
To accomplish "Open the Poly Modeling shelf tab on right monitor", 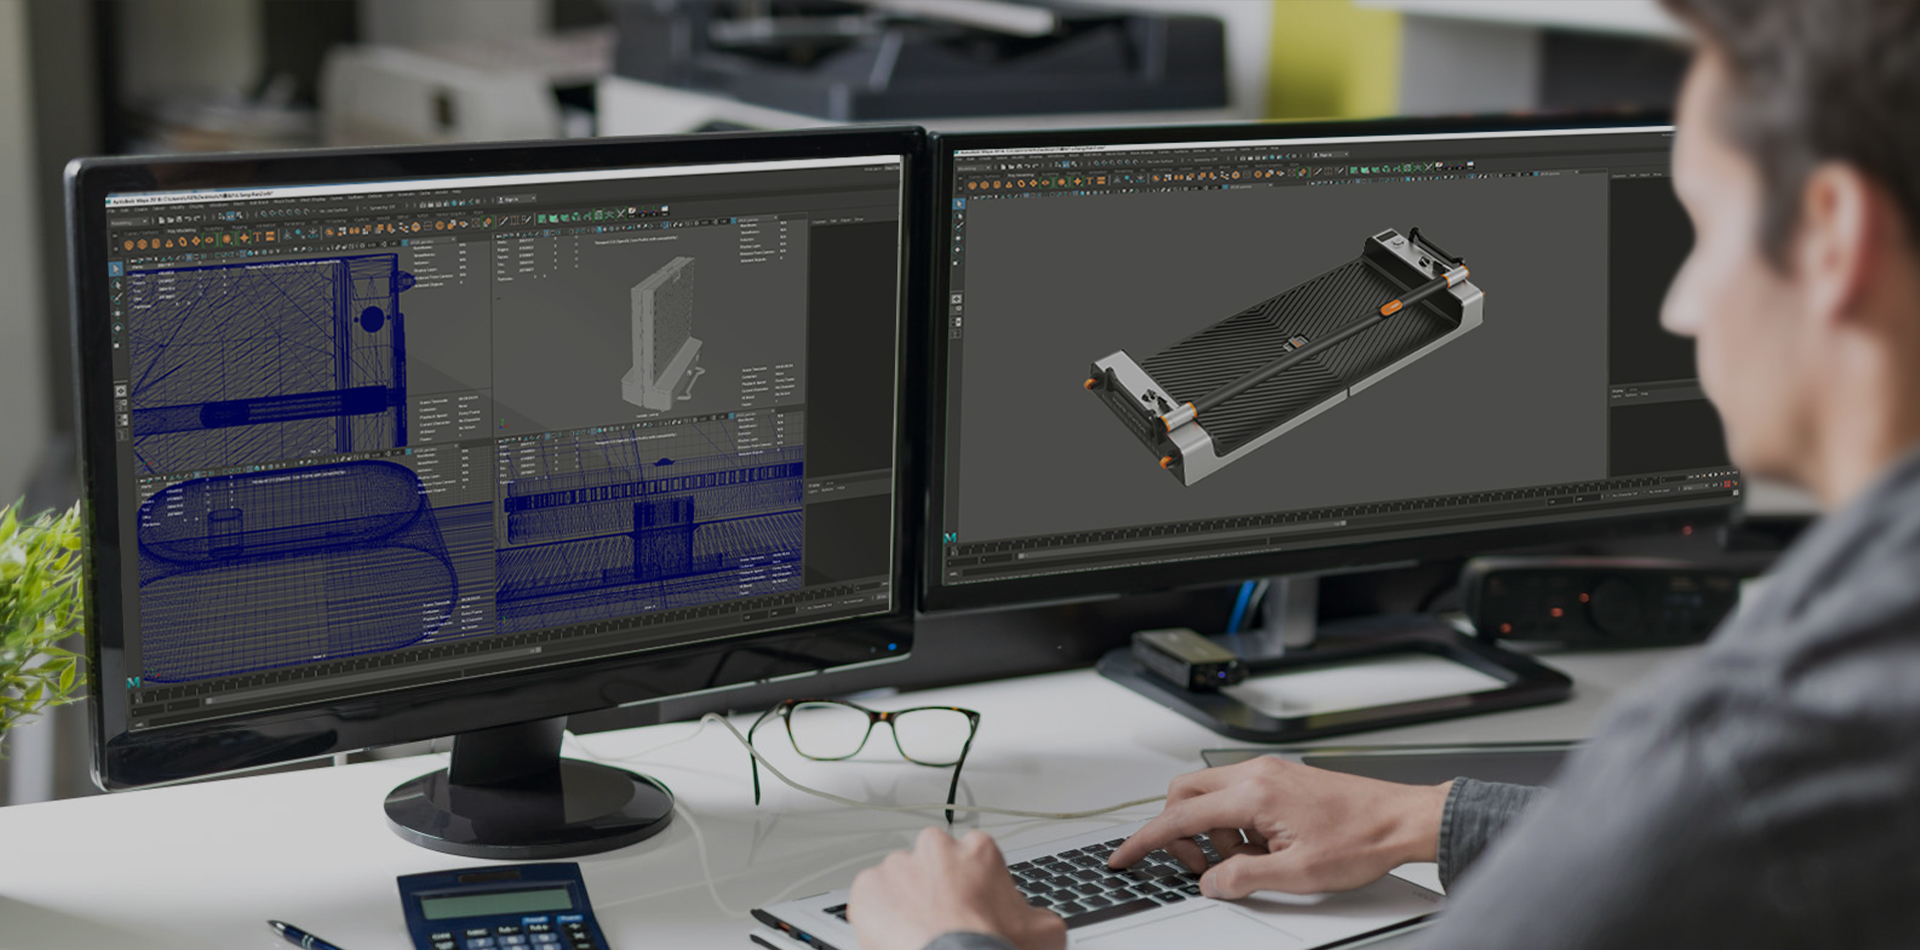I will click(1020, 175).
